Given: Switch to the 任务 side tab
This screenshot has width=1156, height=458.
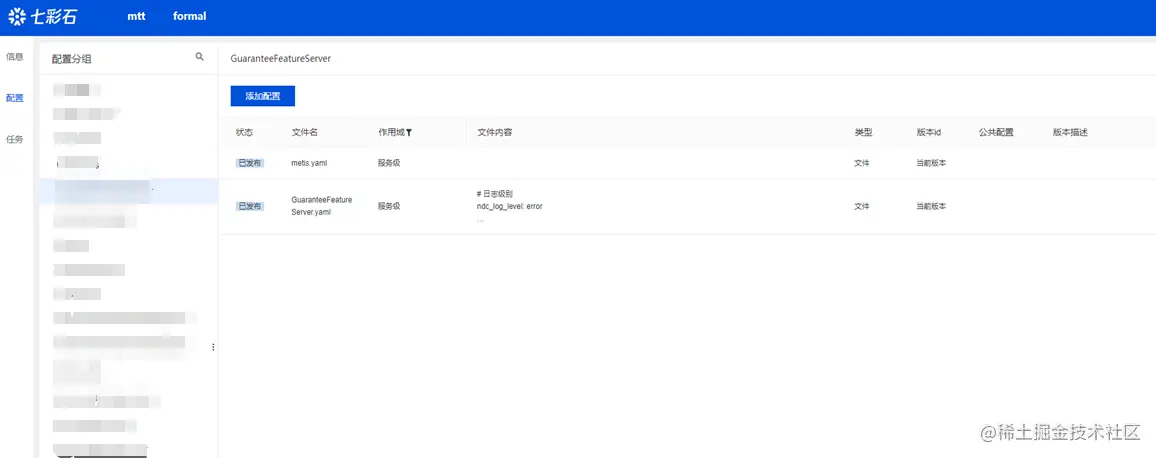Looking at the screenshot, I should click(15, 139).
